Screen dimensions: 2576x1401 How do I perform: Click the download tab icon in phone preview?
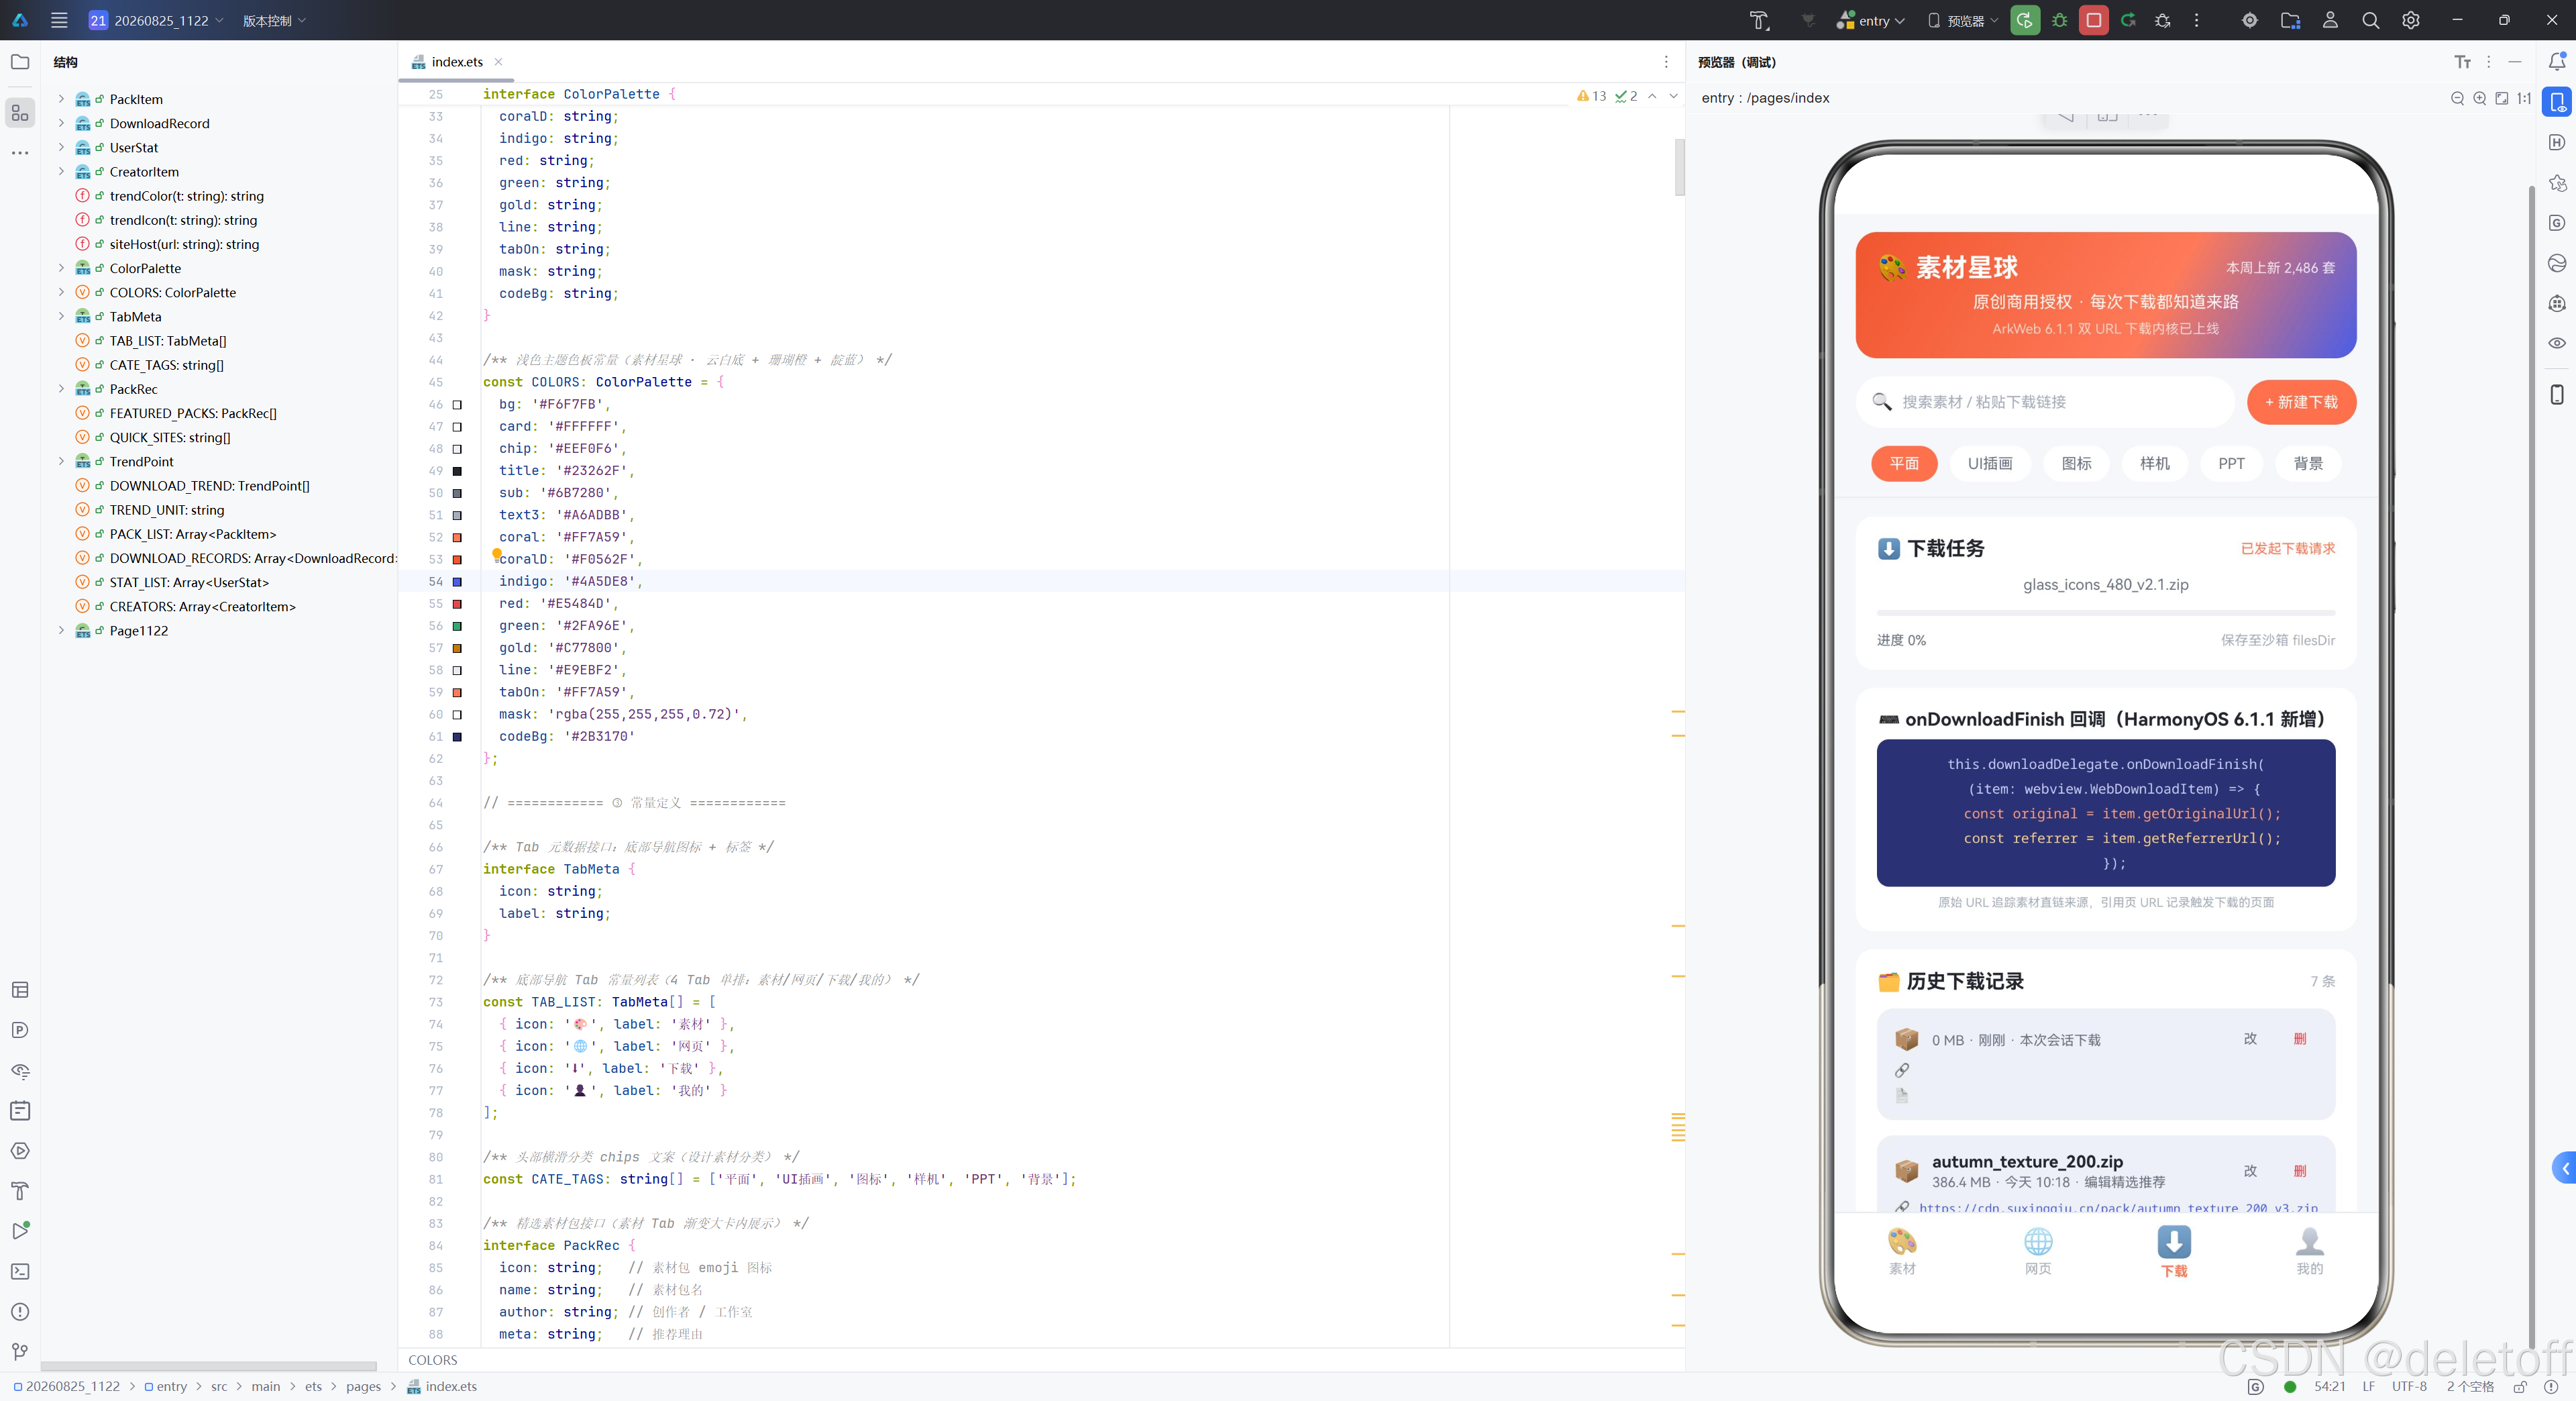(2174, 1242)
